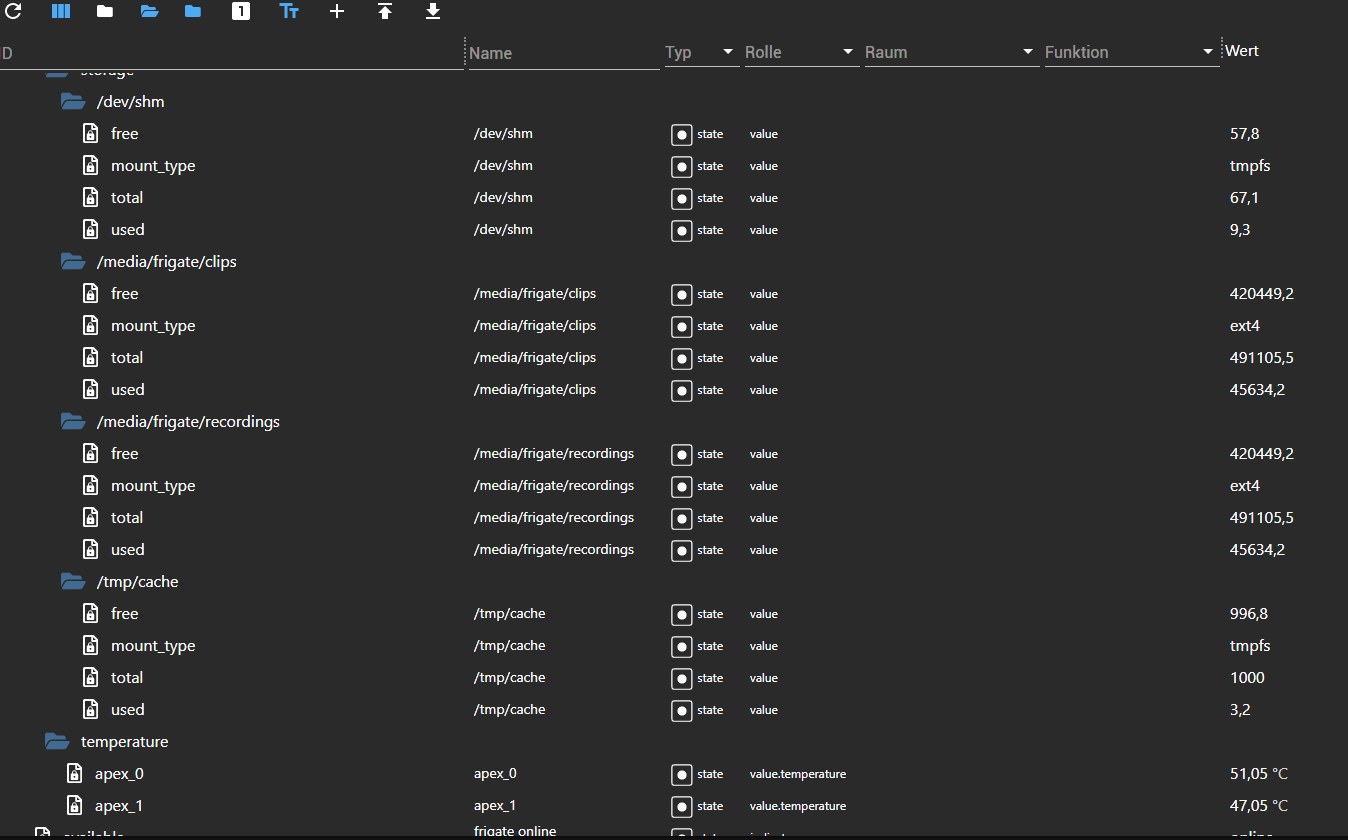
Task: Click file lock icon beside apex_0
Action: (x=74, y=773)
